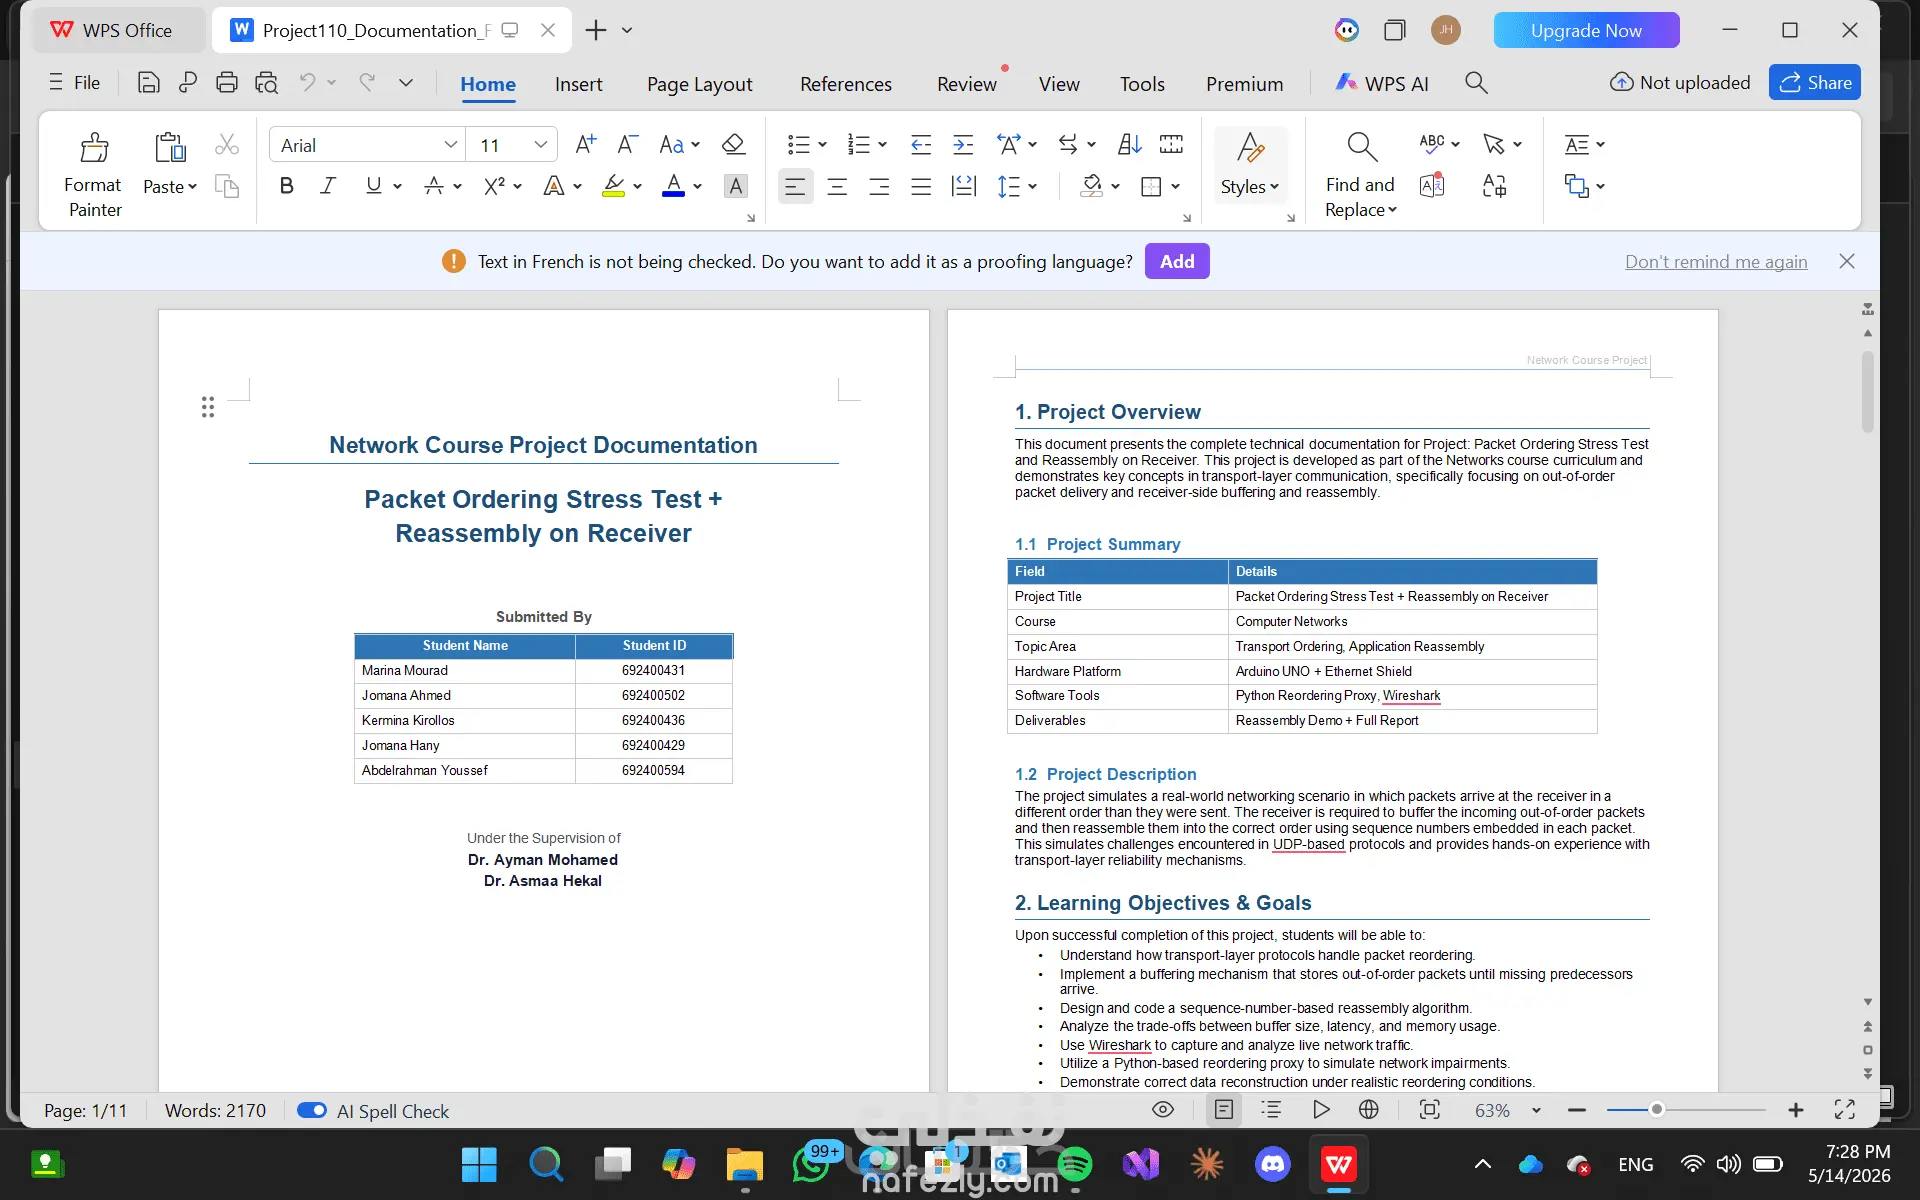The height and width of the screenshot is (1200, 1920).
Task: Expand the Styles dropdown
Action: (x=1250, y=187)
